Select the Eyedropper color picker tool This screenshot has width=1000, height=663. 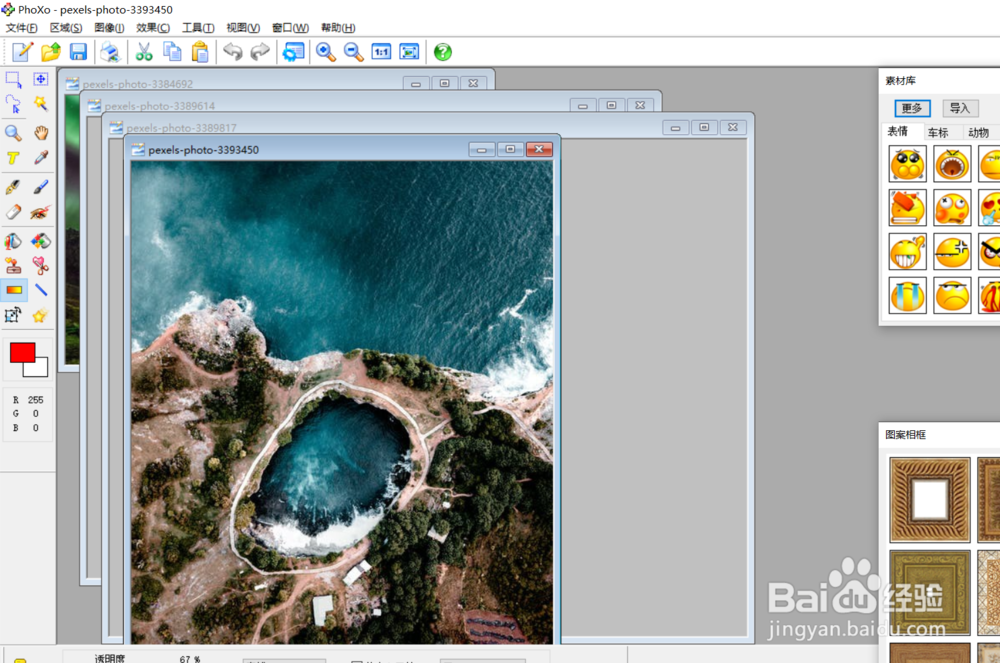pyautogui.click(x=41, y=157)
